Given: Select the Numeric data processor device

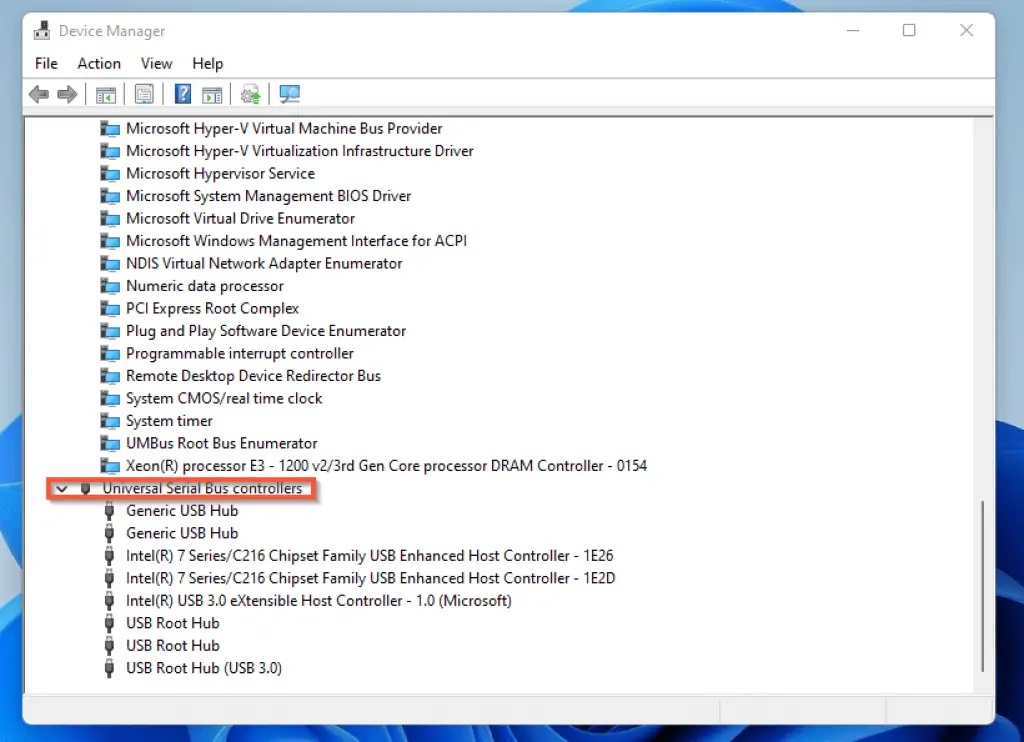Looking at the screenshot, I should point(204,285).
